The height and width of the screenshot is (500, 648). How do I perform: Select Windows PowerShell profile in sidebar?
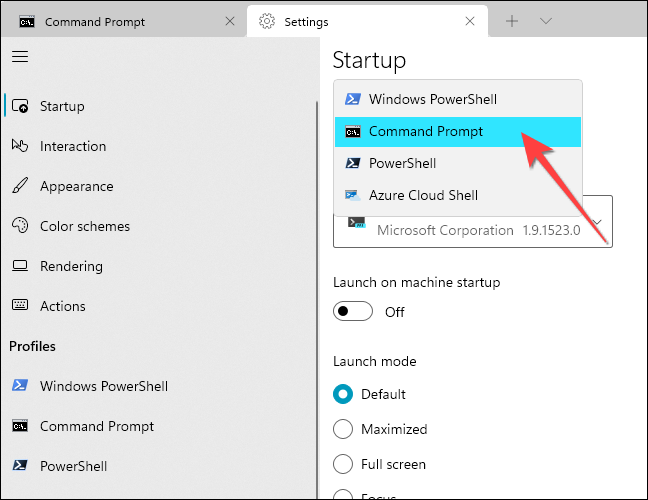click(103, 386)
